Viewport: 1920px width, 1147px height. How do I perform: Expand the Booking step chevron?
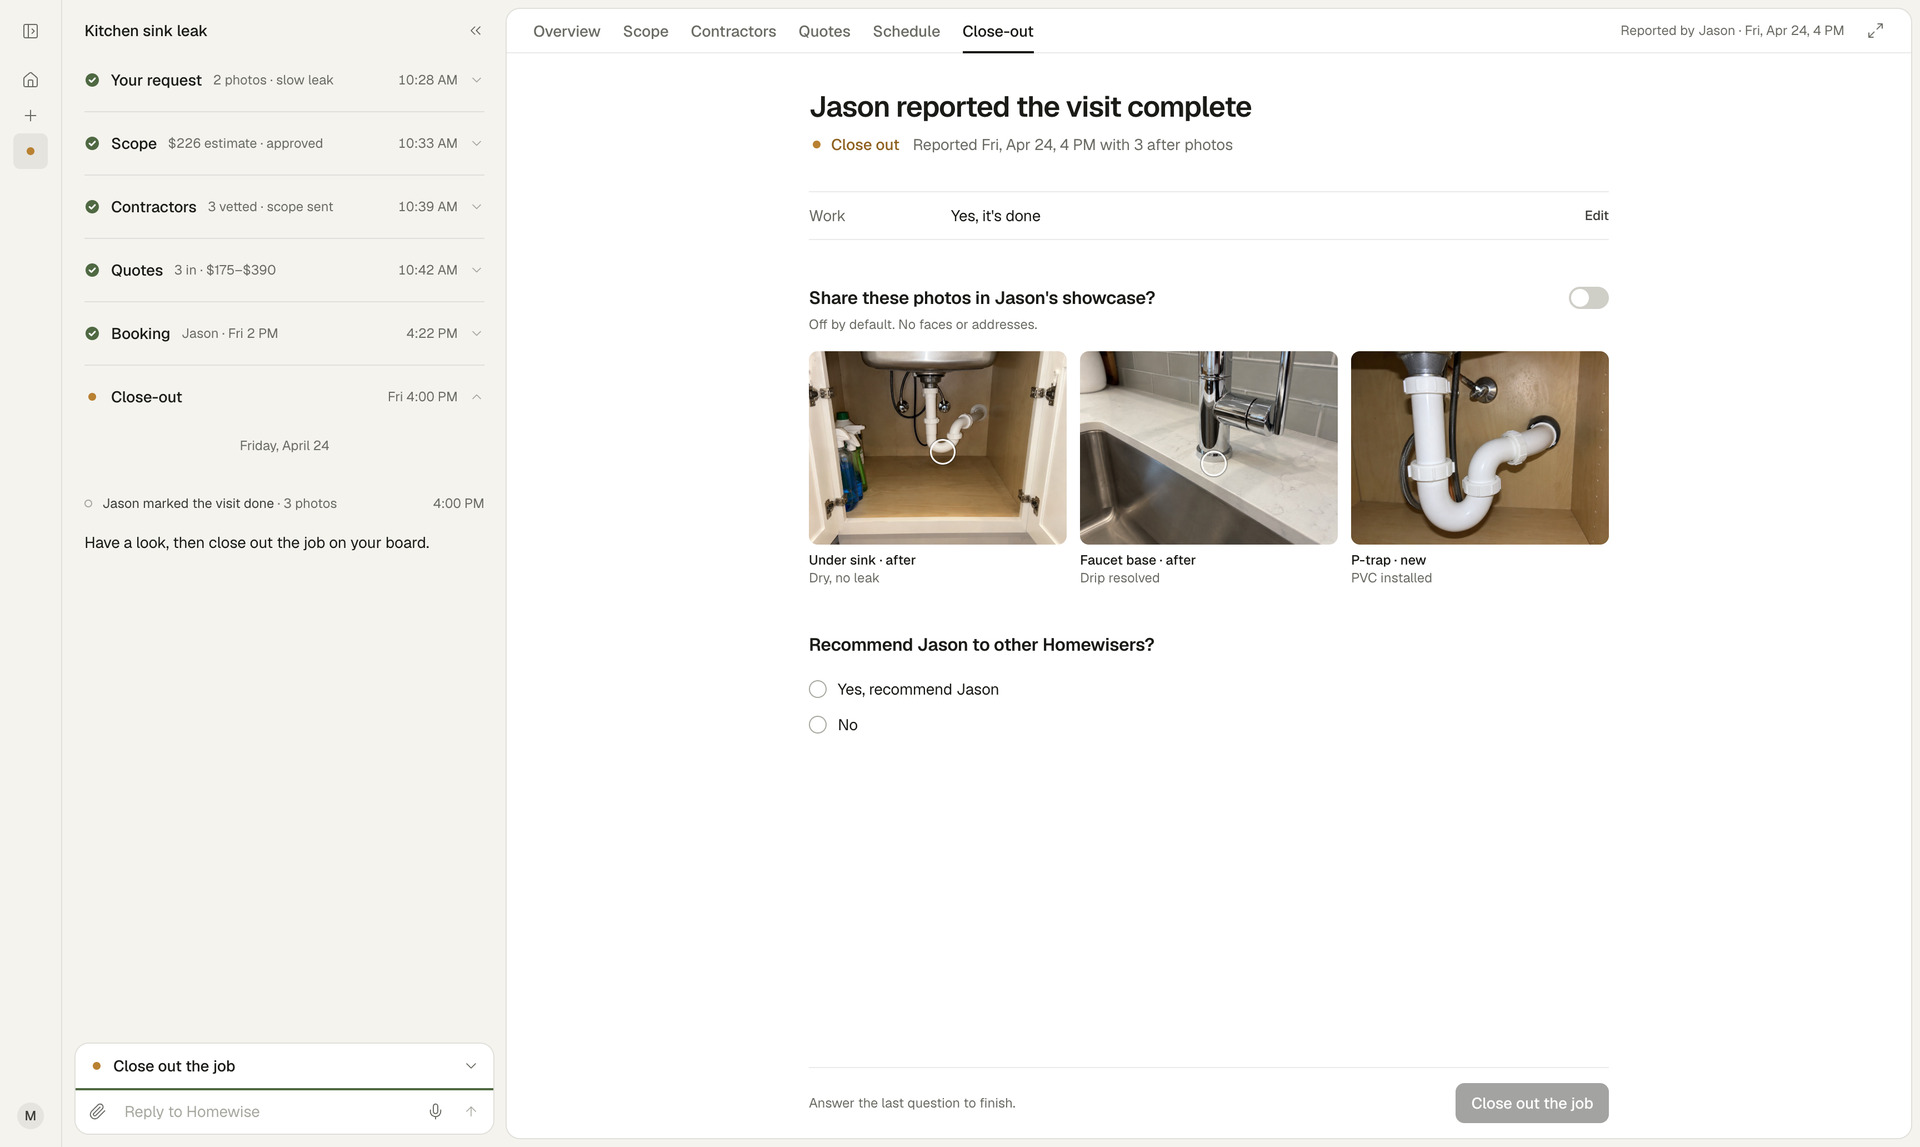[476, 333]
